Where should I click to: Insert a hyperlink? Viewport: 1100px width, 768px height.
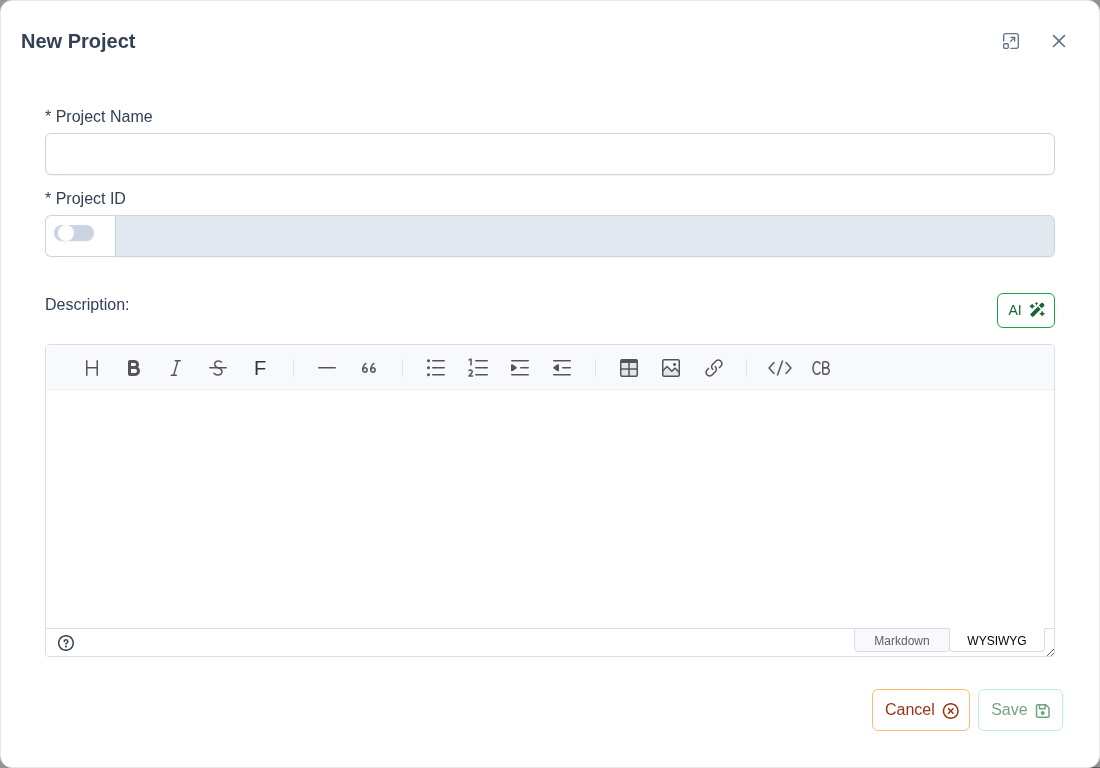point(713,368)
